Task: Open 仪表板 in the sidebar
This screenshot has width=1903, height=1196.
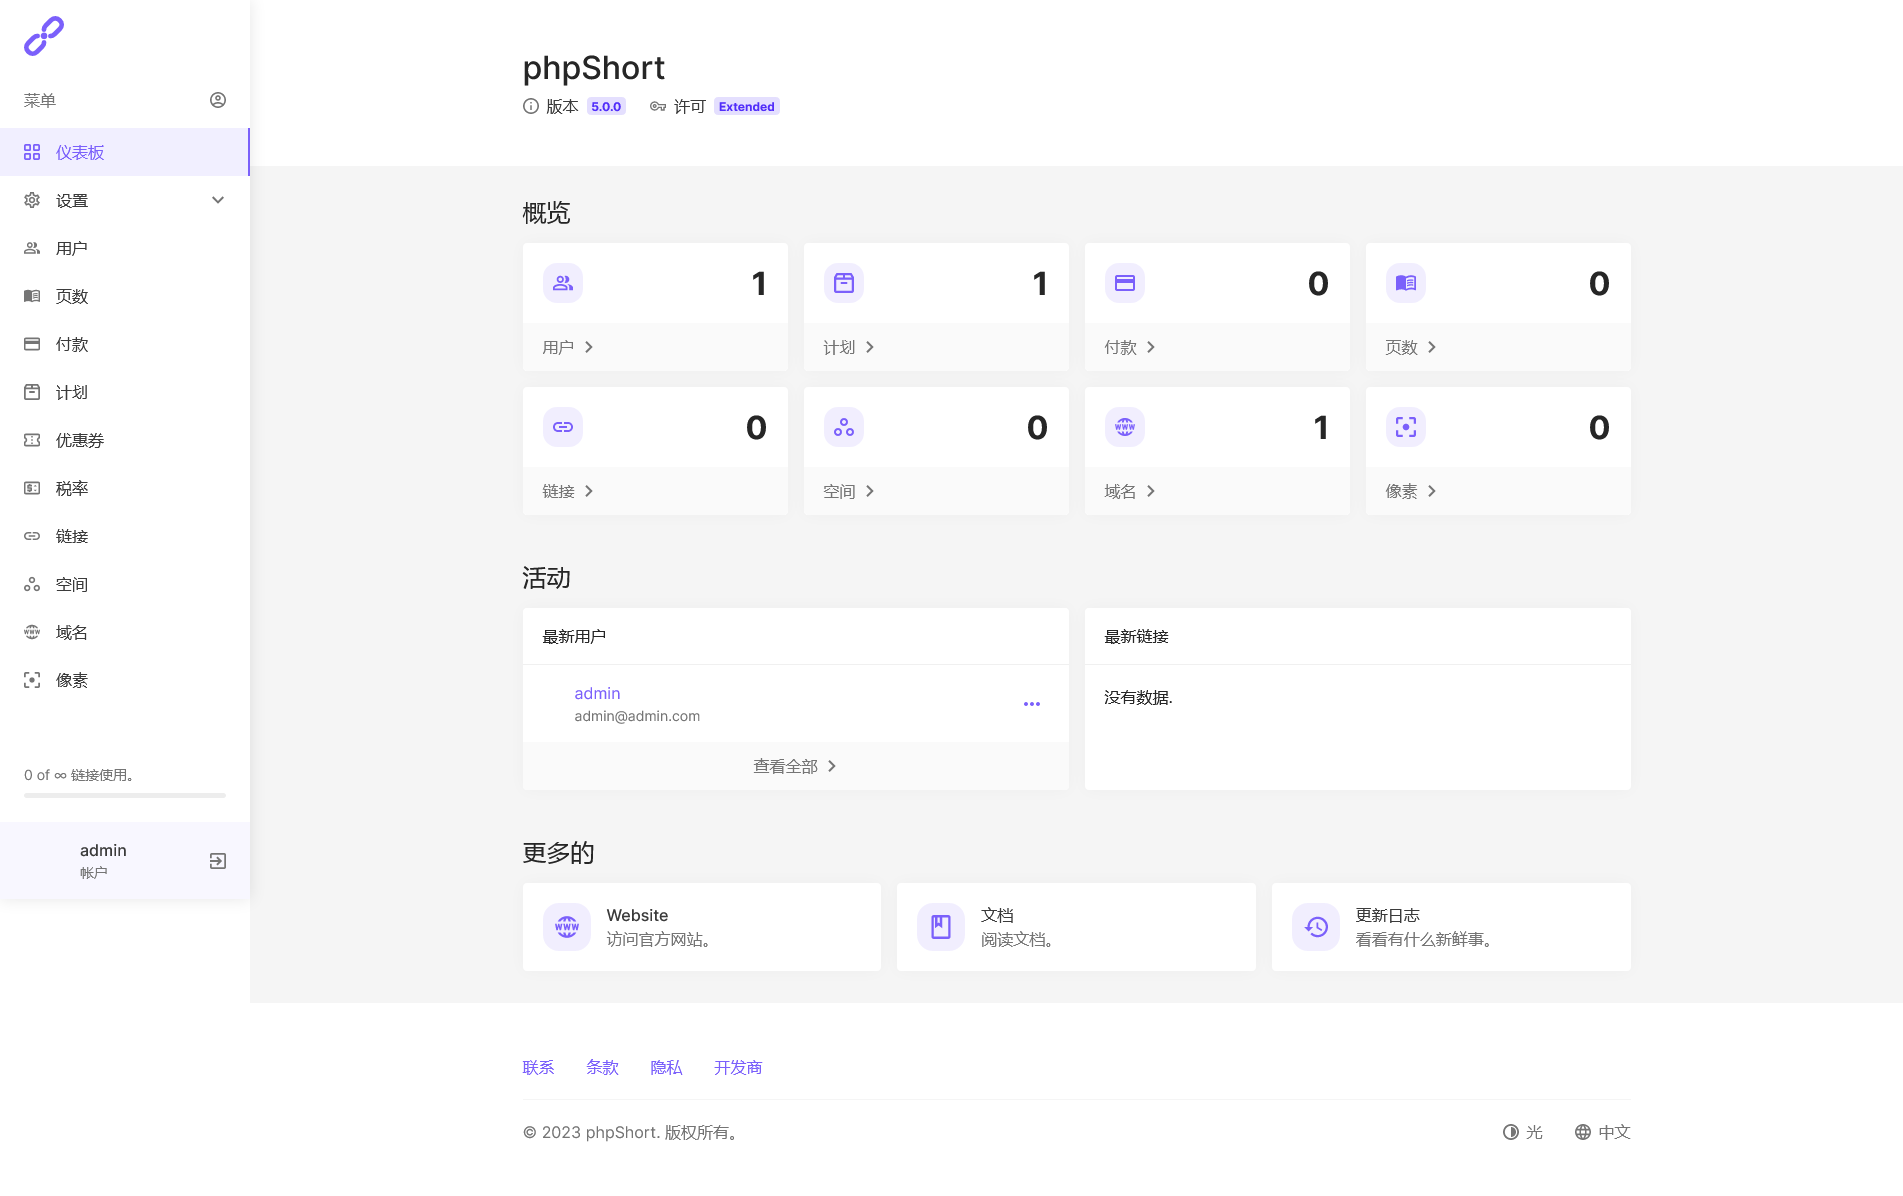Action: pos(124,152)
